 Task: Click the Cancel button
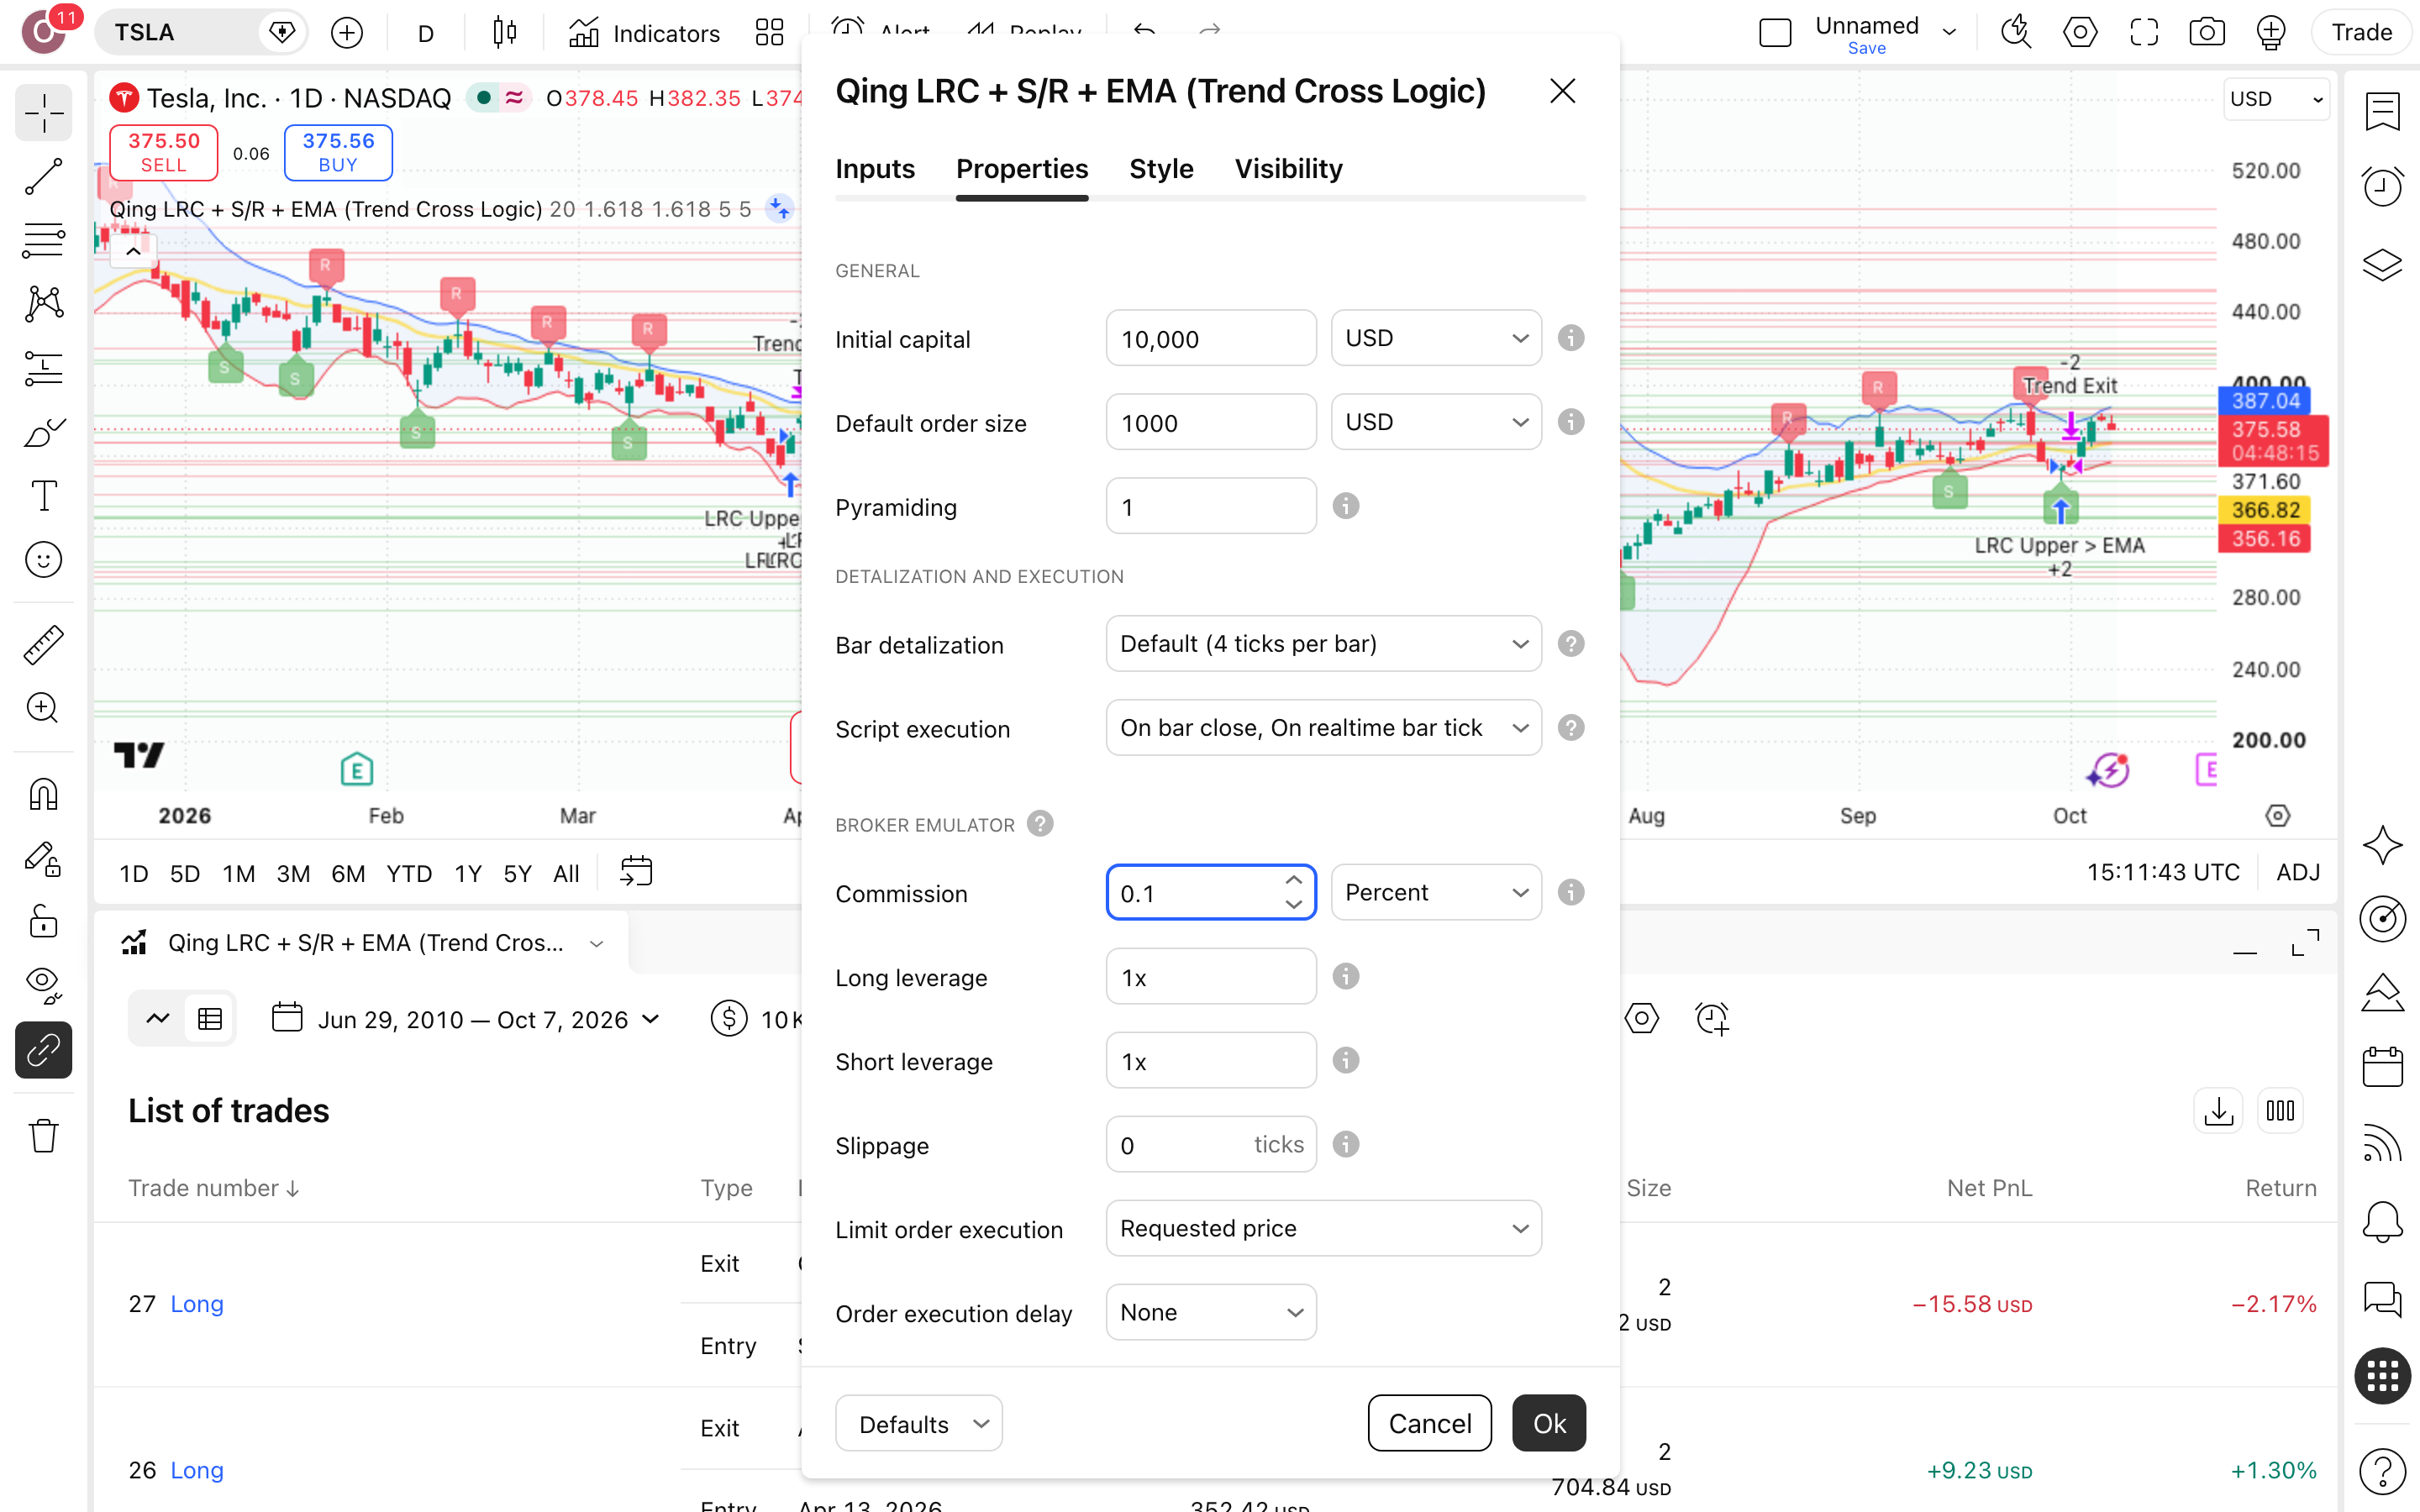(1430, 1424)
